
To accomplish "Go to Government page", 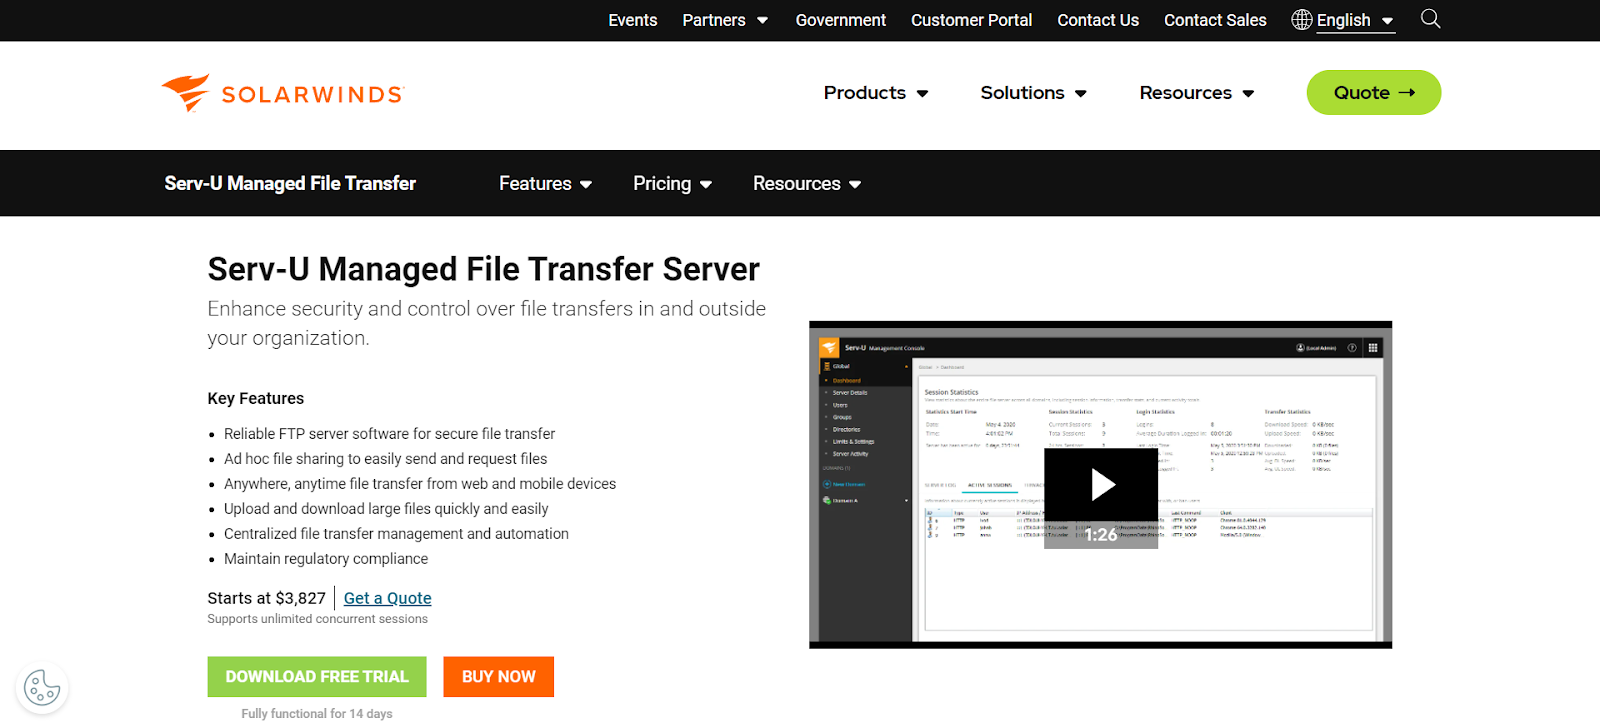I will pyautogui.click(x=841, y=20).
